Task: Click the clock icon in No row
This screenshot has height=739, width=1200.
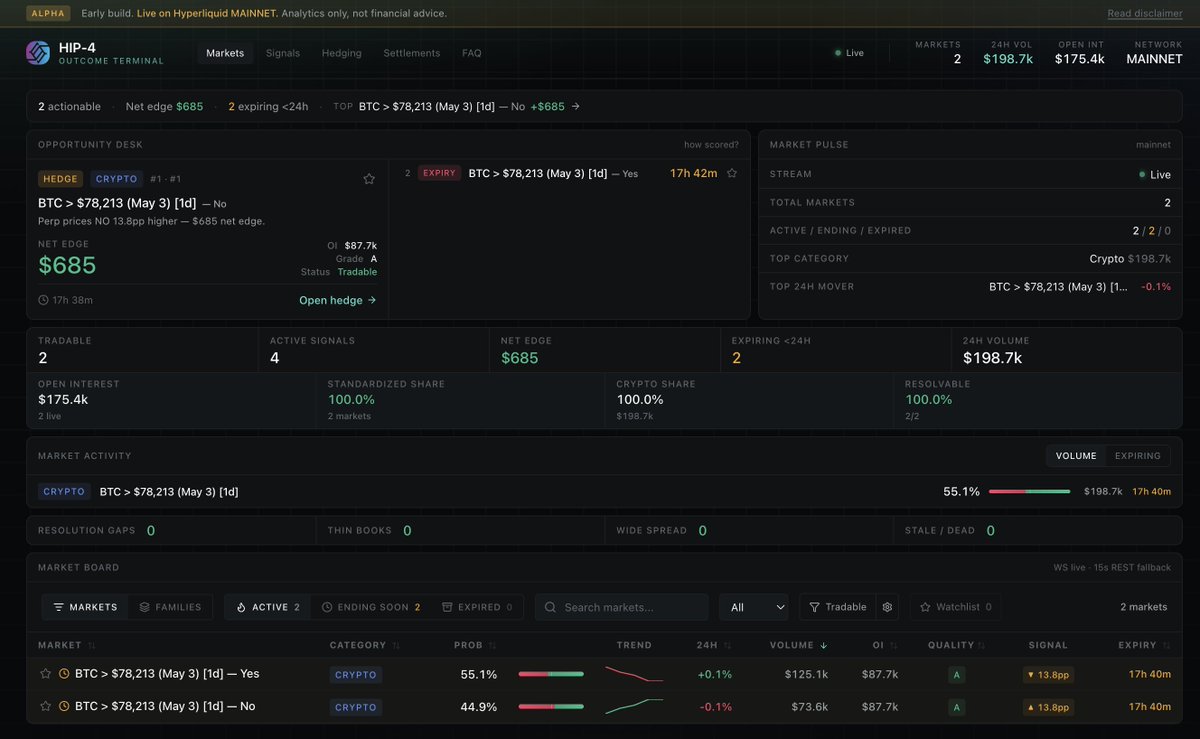Action: pyautogui.click(x=64, y=706)
